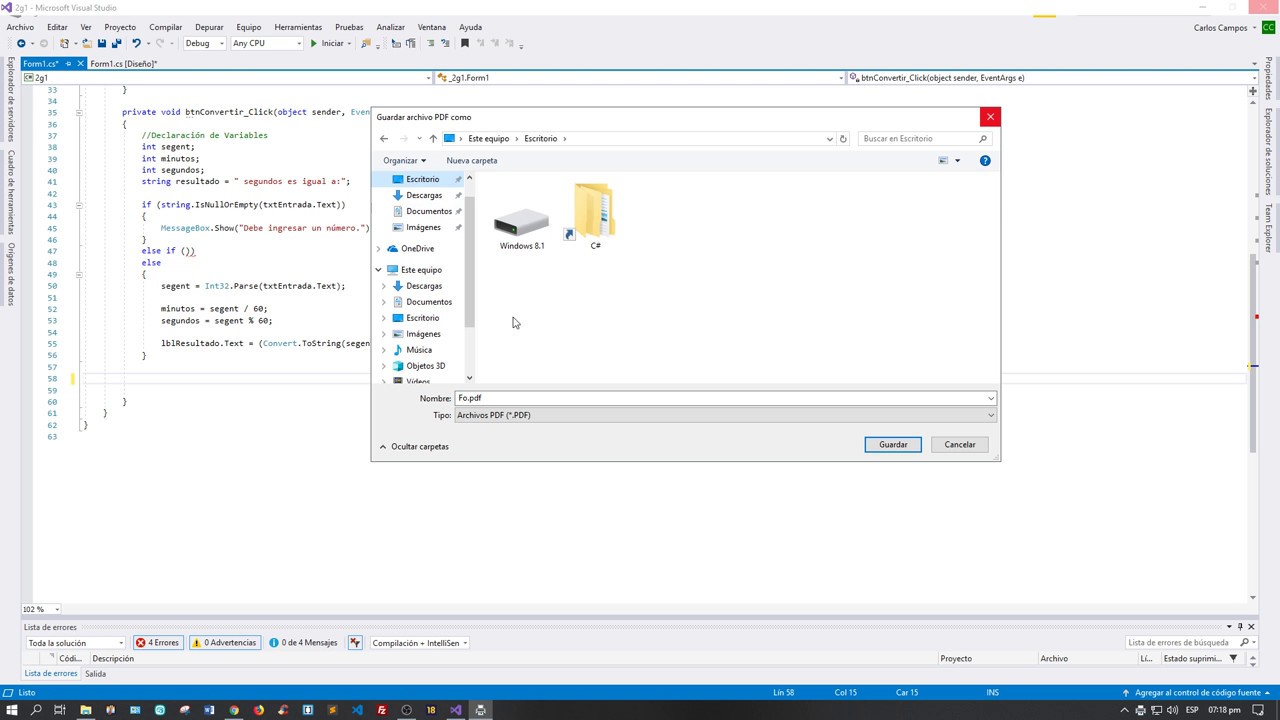
Task: Toggle the 0 de 4 Mensajes filter
Action: pos(304,643)
